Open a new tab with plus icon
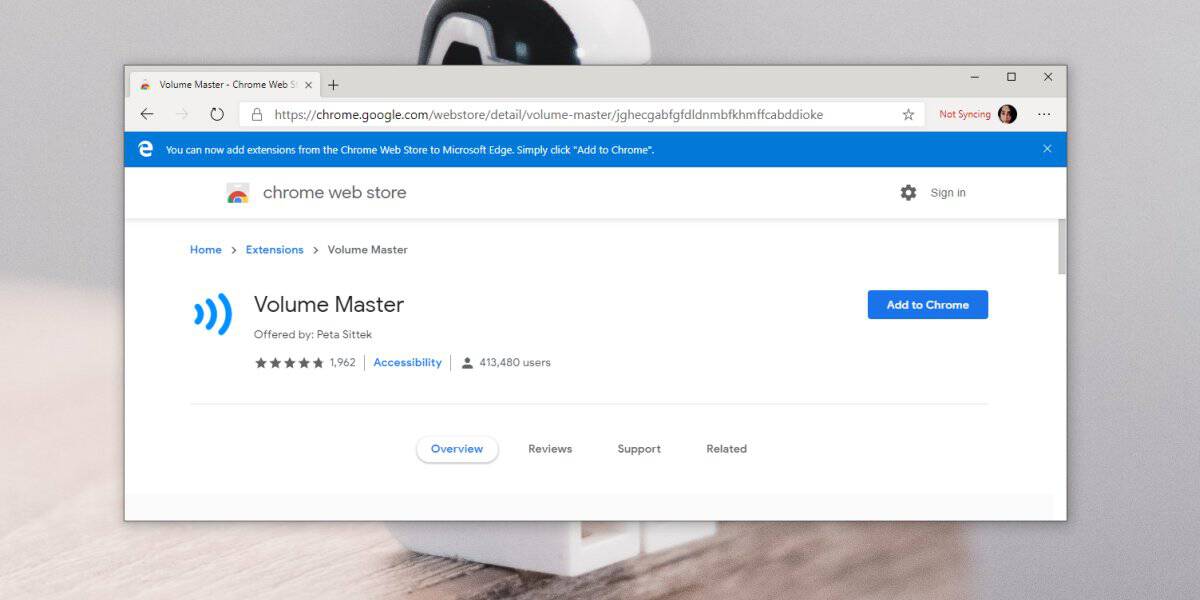 [x=334, y=85]
